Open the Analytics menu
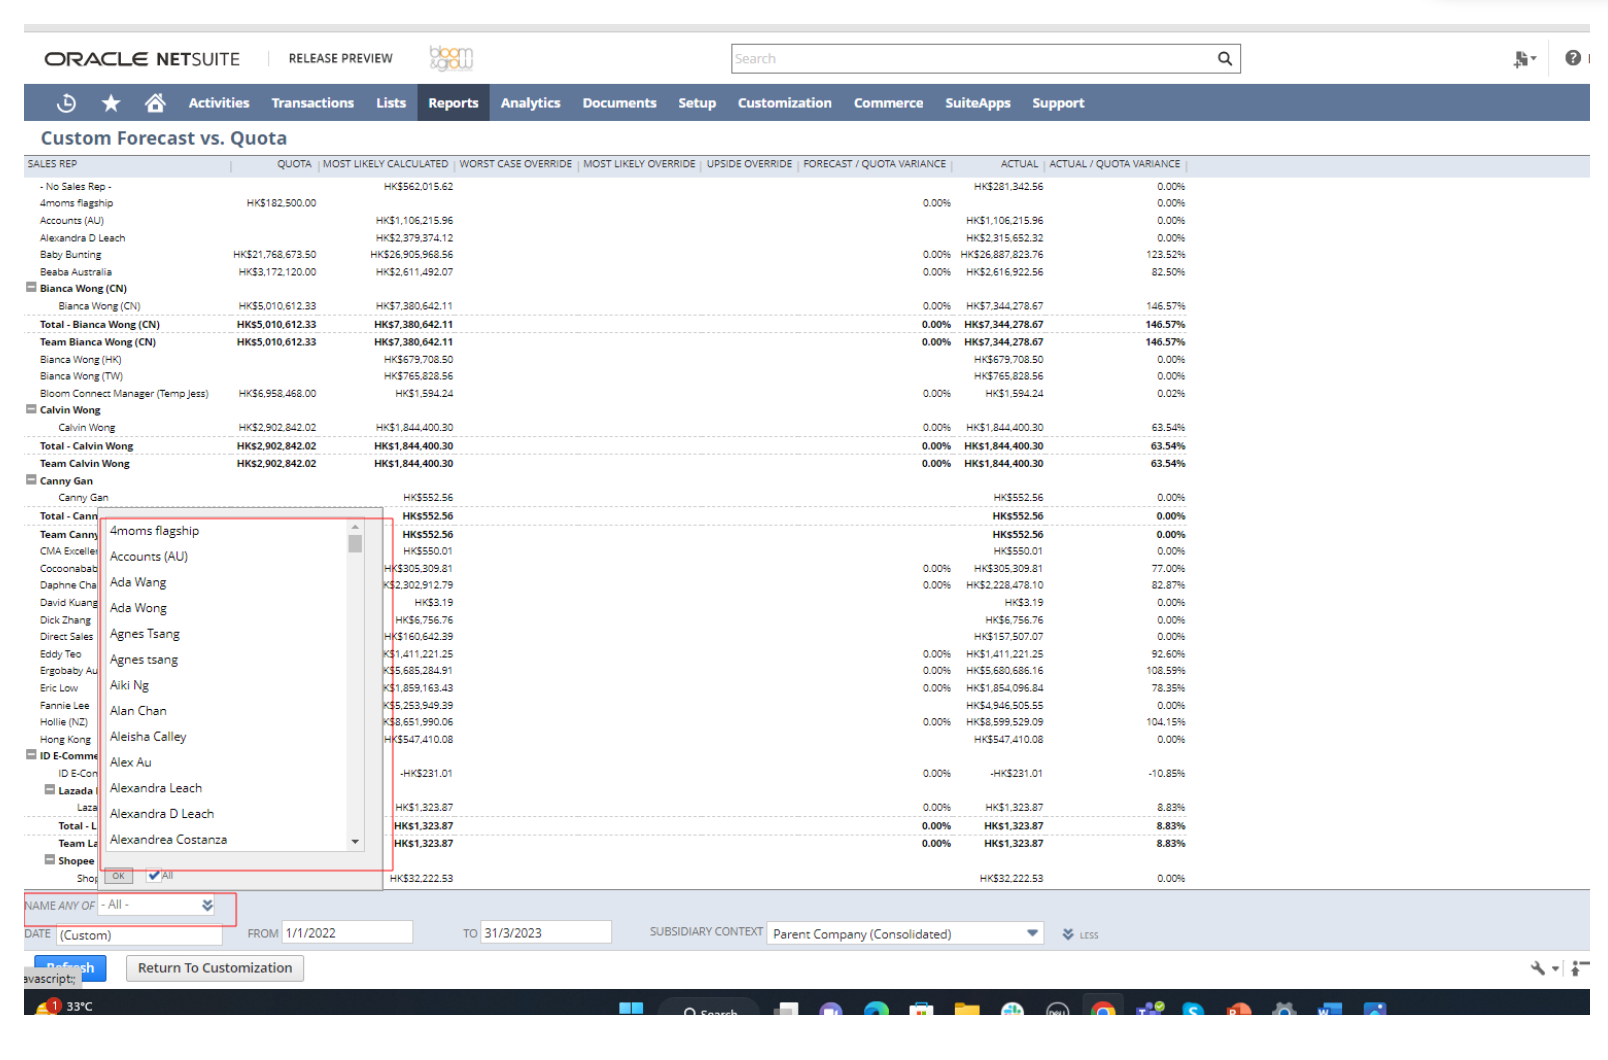This screenshot has height=1060, width=1608. (x=530, y=103)
